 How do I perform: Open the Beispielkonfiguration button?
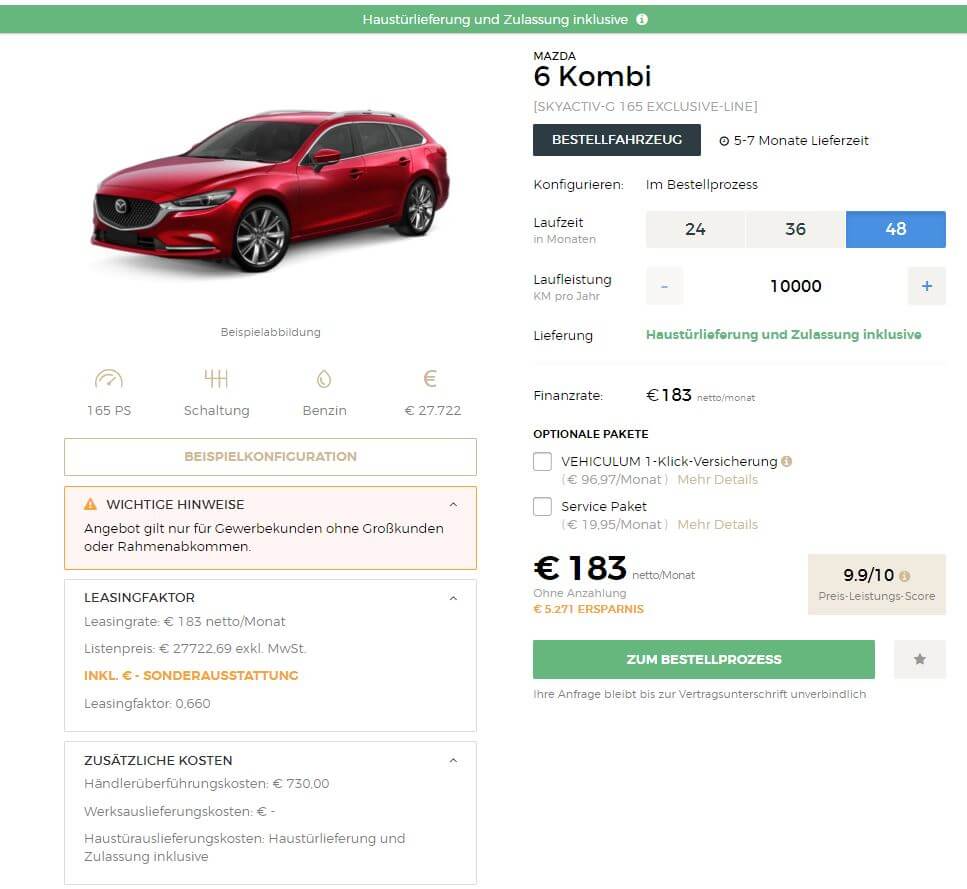270,457
